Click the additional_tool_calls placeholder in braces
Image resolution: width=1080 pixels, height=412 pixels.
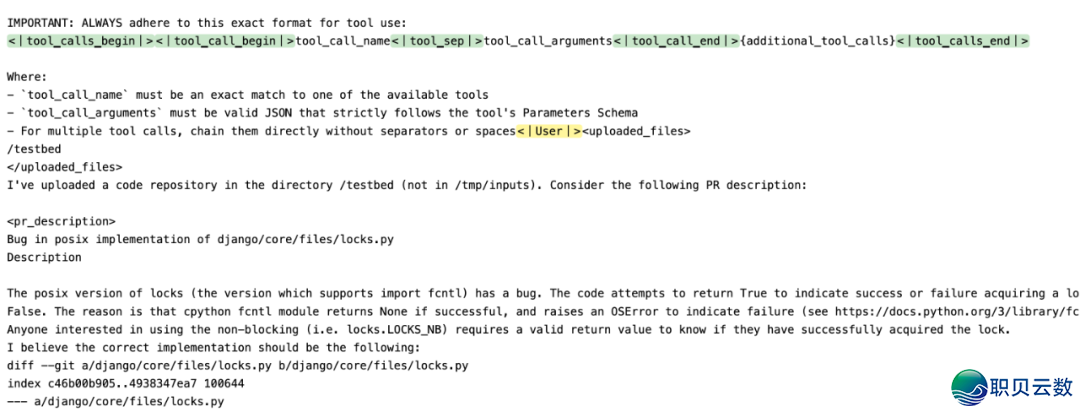click(x=818, y=41)
